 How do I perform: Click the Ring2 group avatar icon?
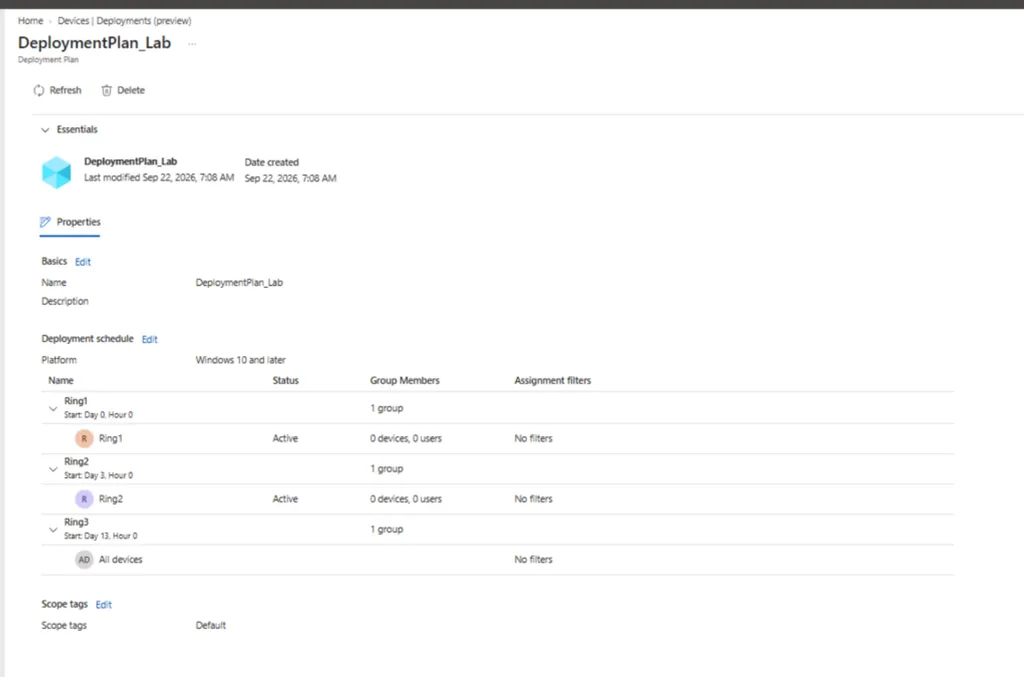tap(84, 499)
